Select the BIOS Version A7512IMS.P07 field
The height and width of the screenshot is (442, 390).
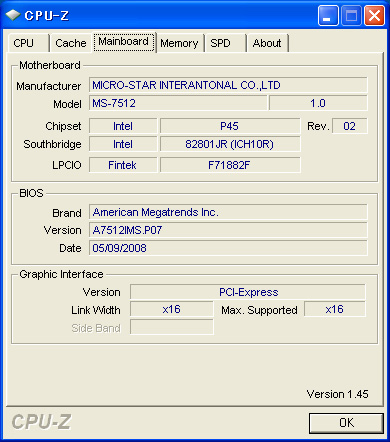pos(228,230)
